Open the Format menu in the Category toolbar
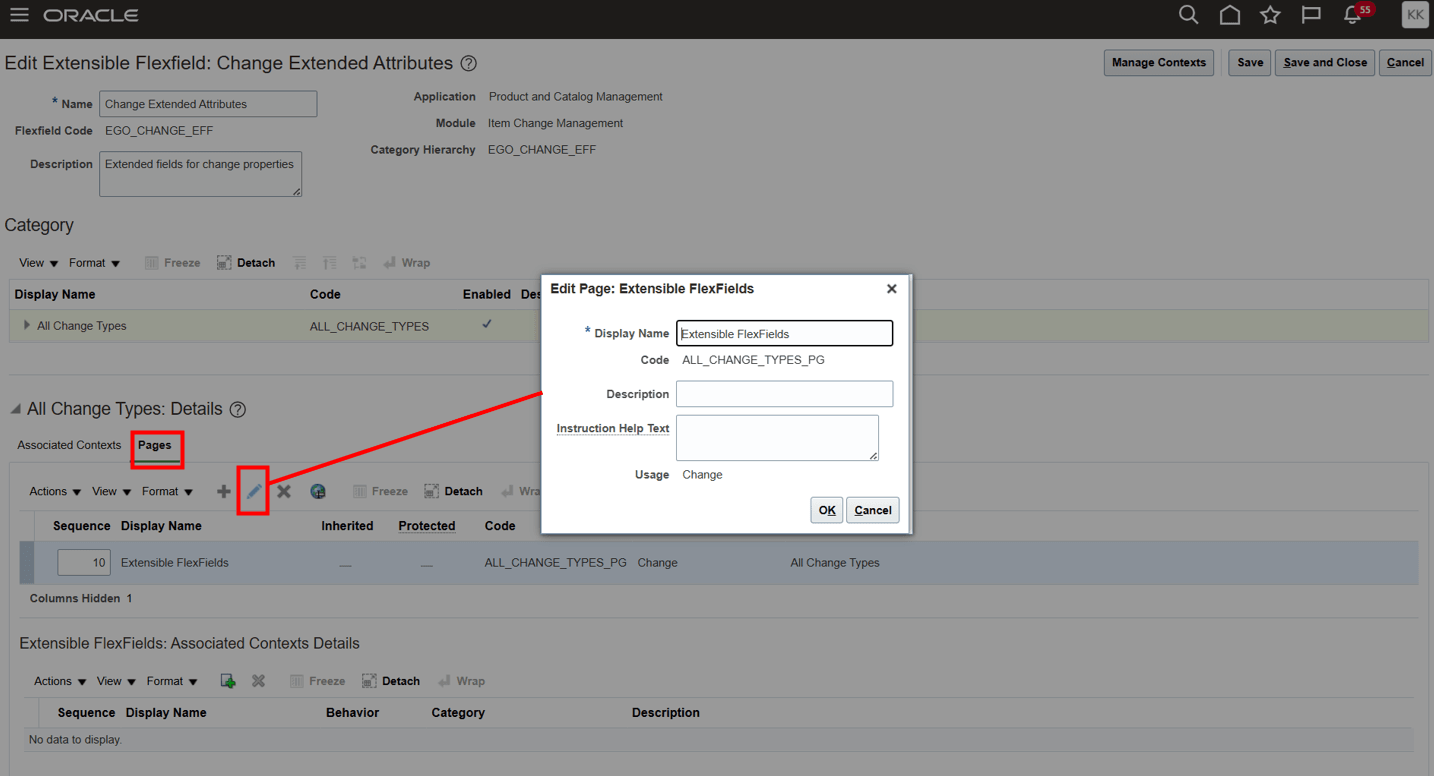Image resolution: width=1434 pixels, height=776 pixels. coord(95,263)
